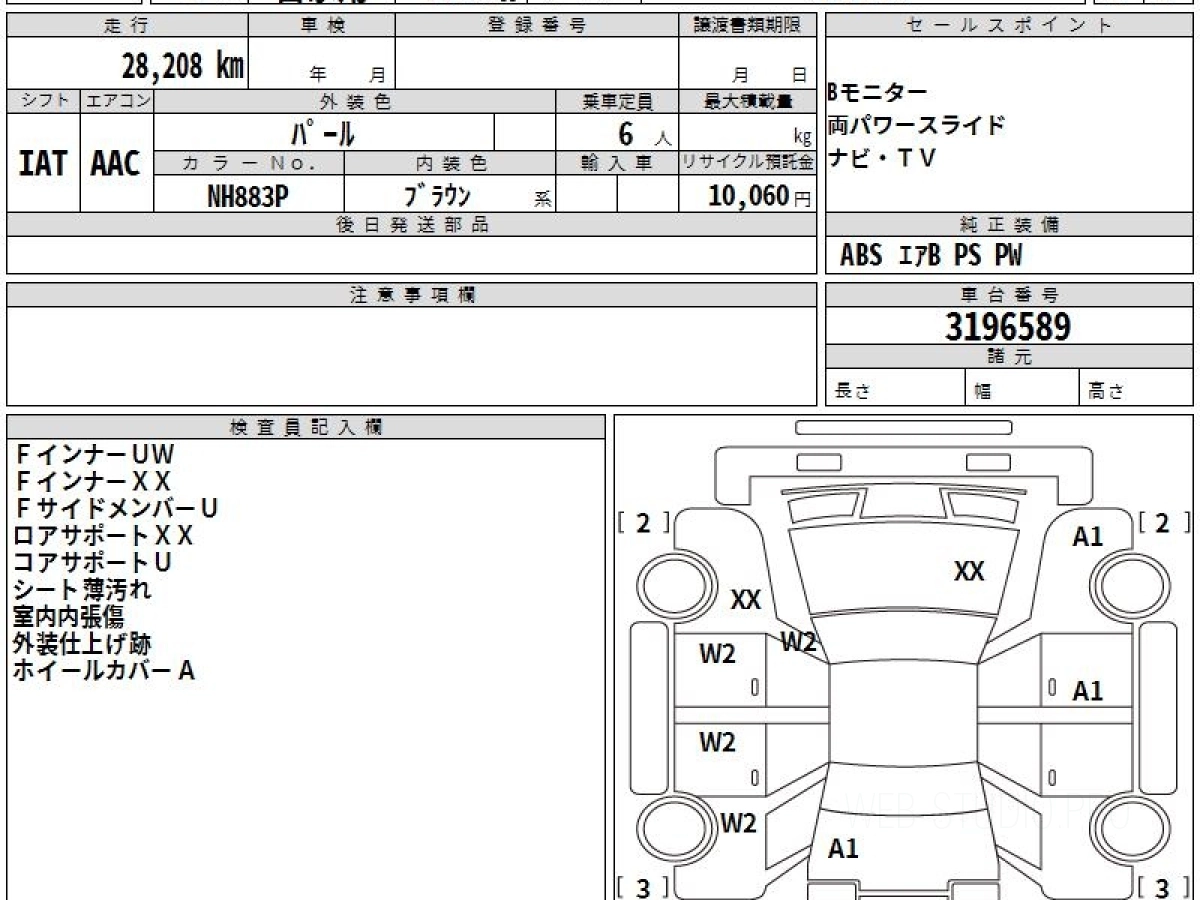The image size is (1200, 900).
Task: Click the パール exterior color value
Action: [323, 133]
